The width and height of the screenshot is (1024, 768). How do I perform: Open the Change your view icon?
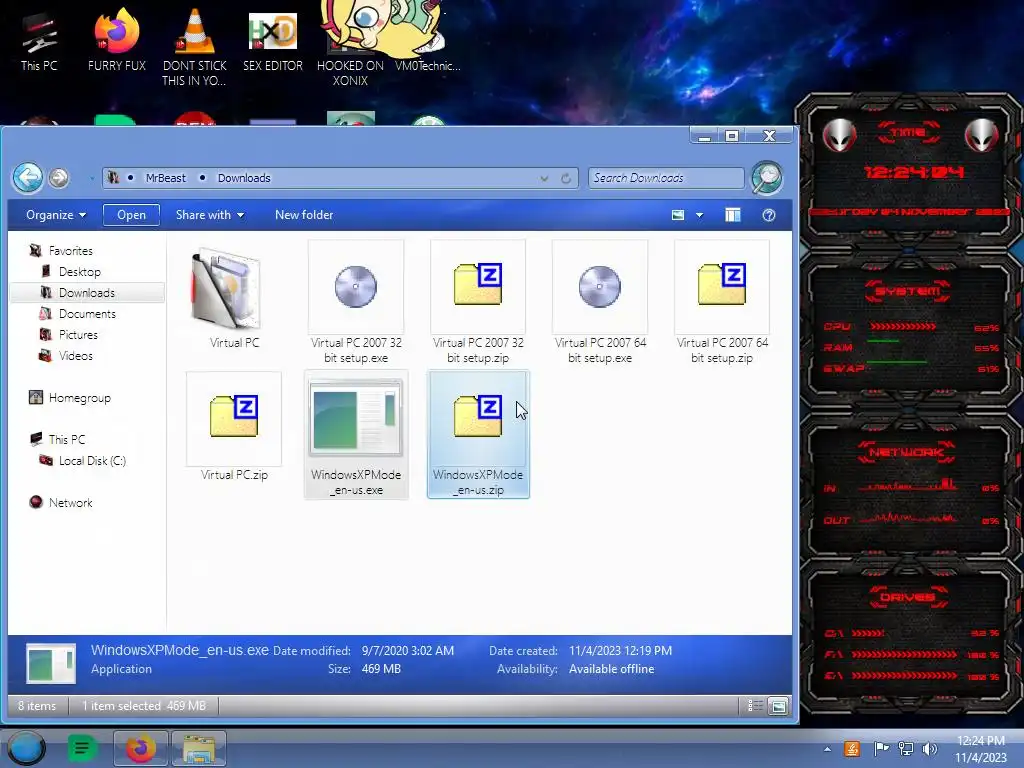tap(678, 215)
